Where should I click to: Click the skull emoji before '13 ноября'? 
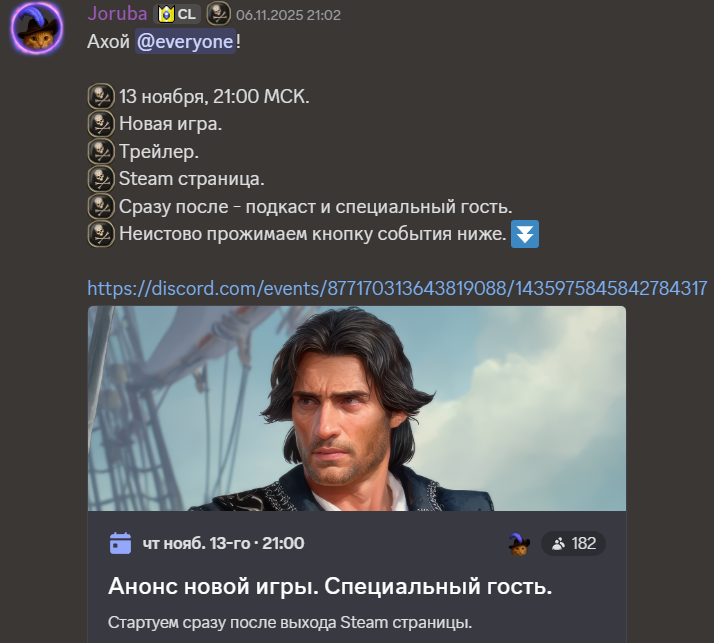tap(101, 96)
